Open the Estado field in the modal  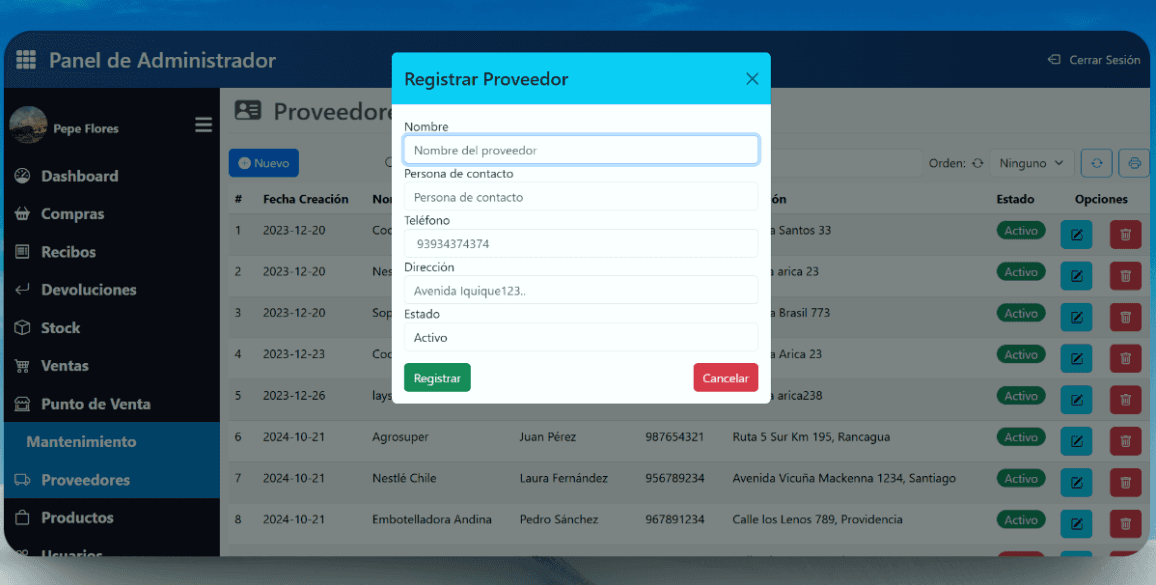(581, 337)
